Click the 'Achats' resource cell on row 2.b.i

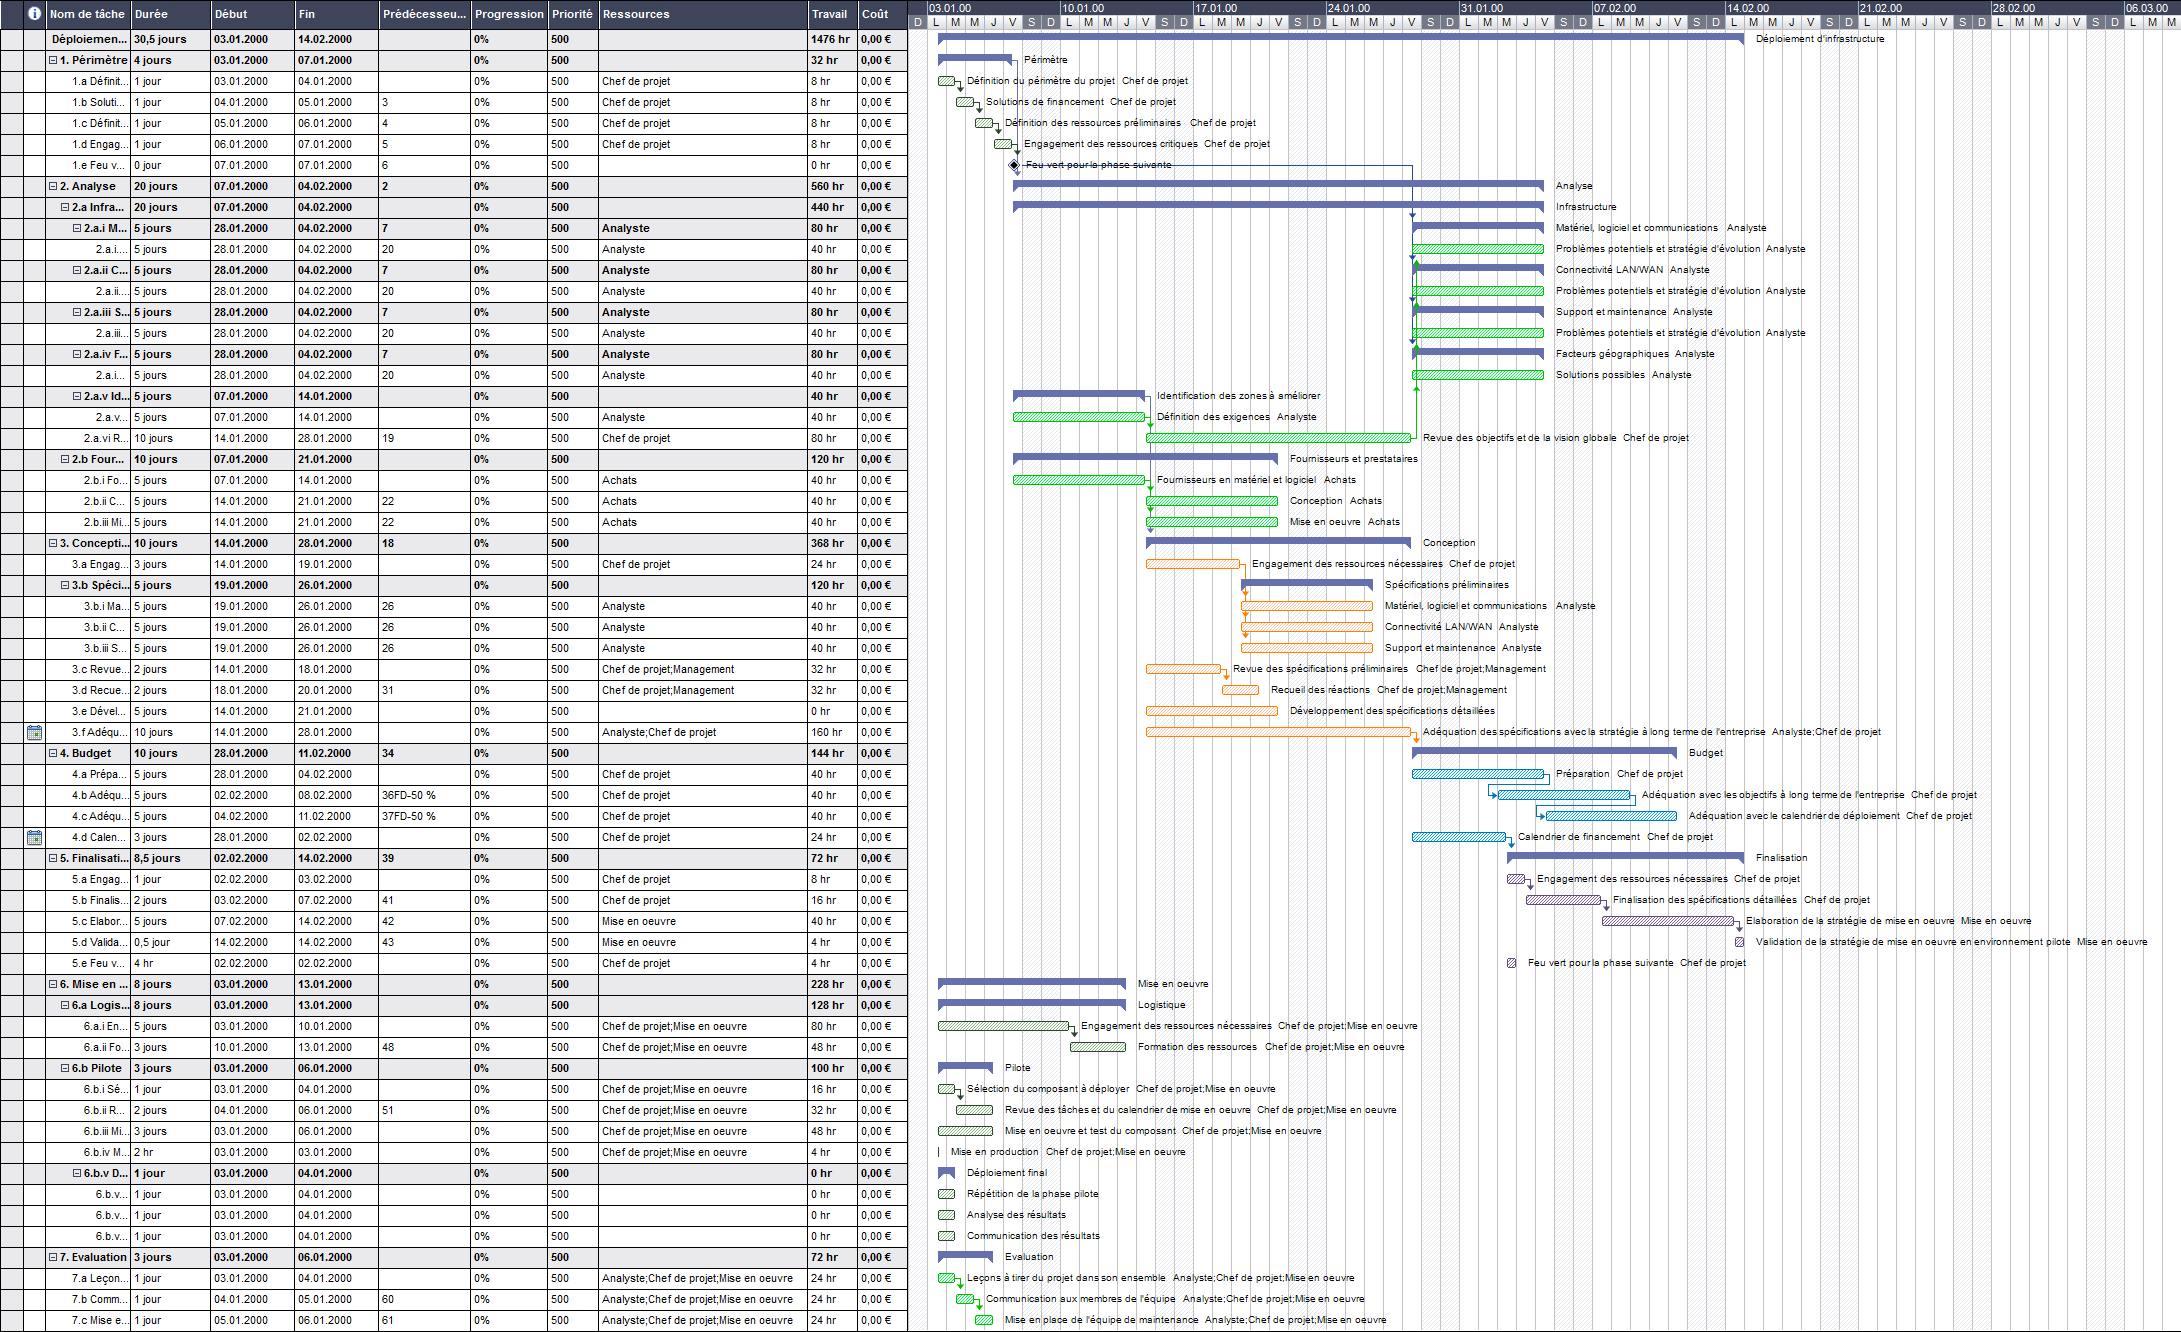[703, 480]
